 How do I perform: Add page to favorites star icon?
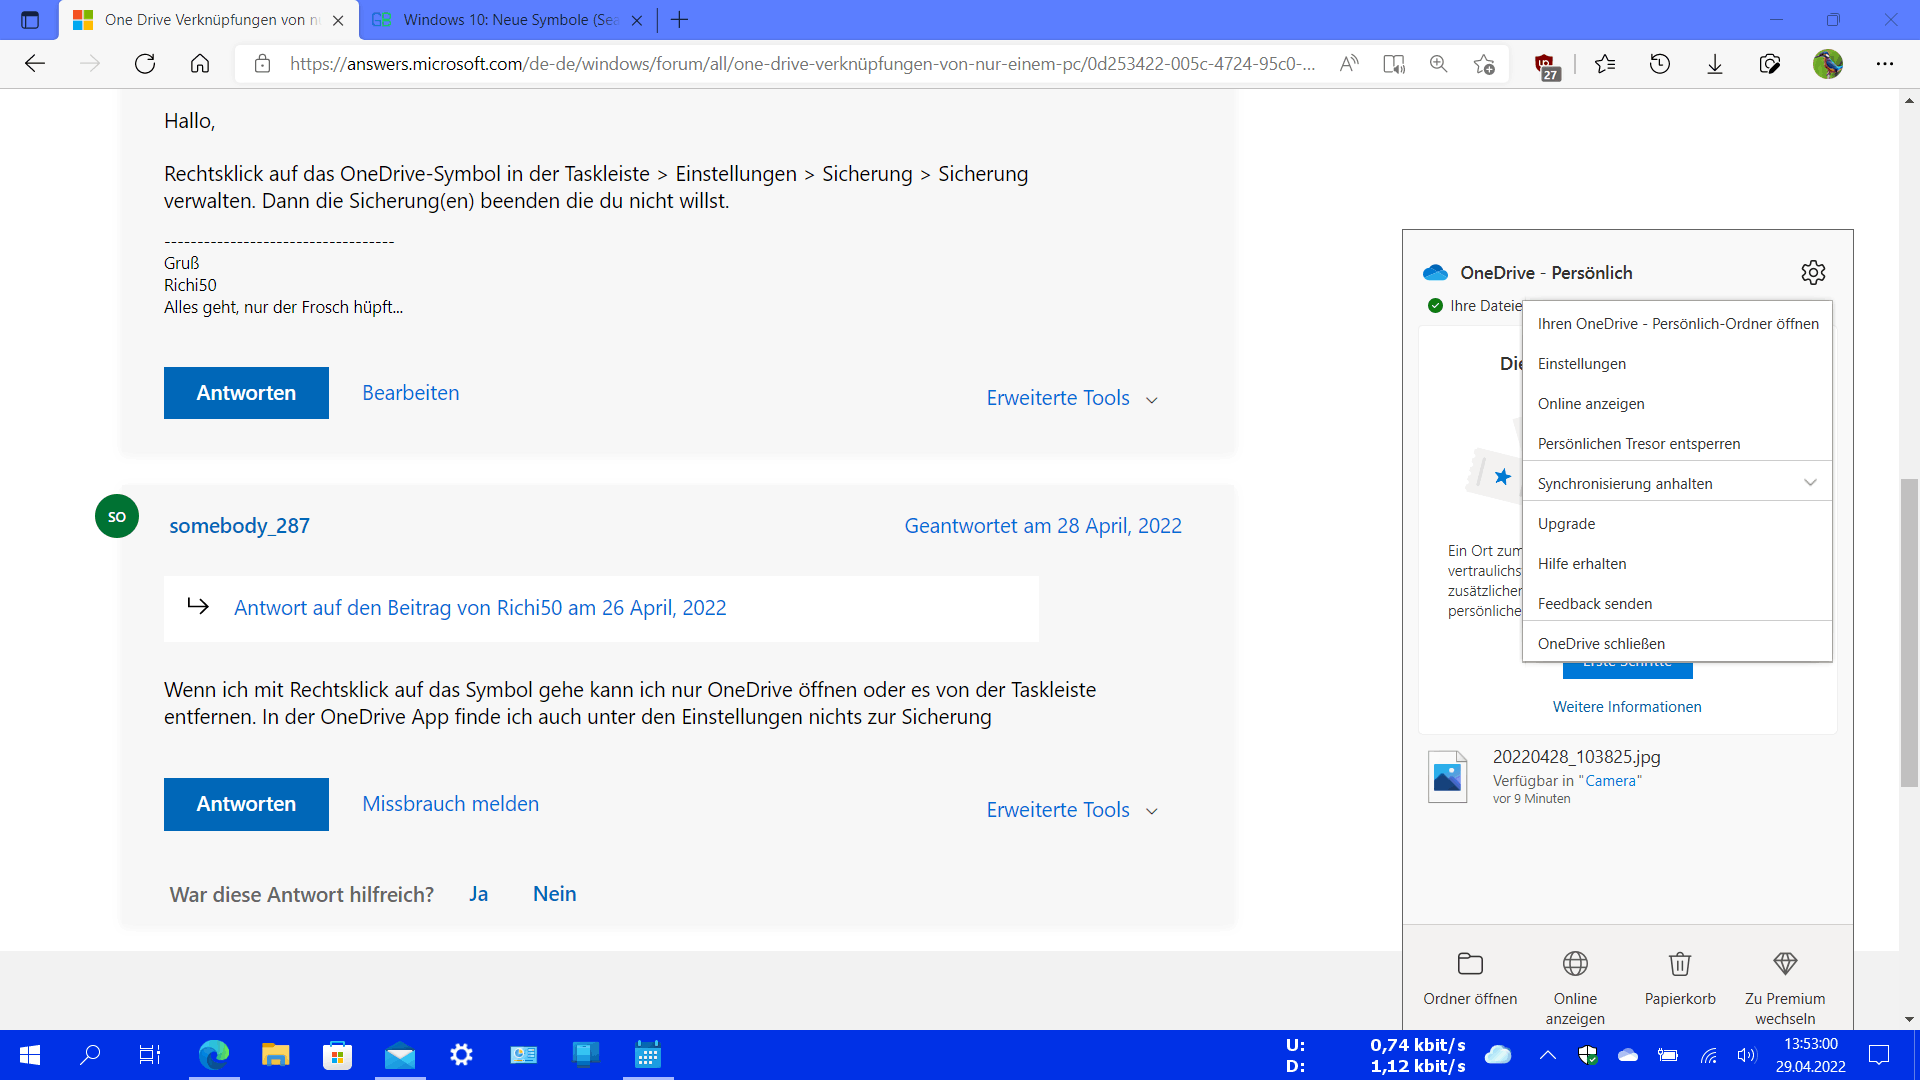click(1484, 64)
